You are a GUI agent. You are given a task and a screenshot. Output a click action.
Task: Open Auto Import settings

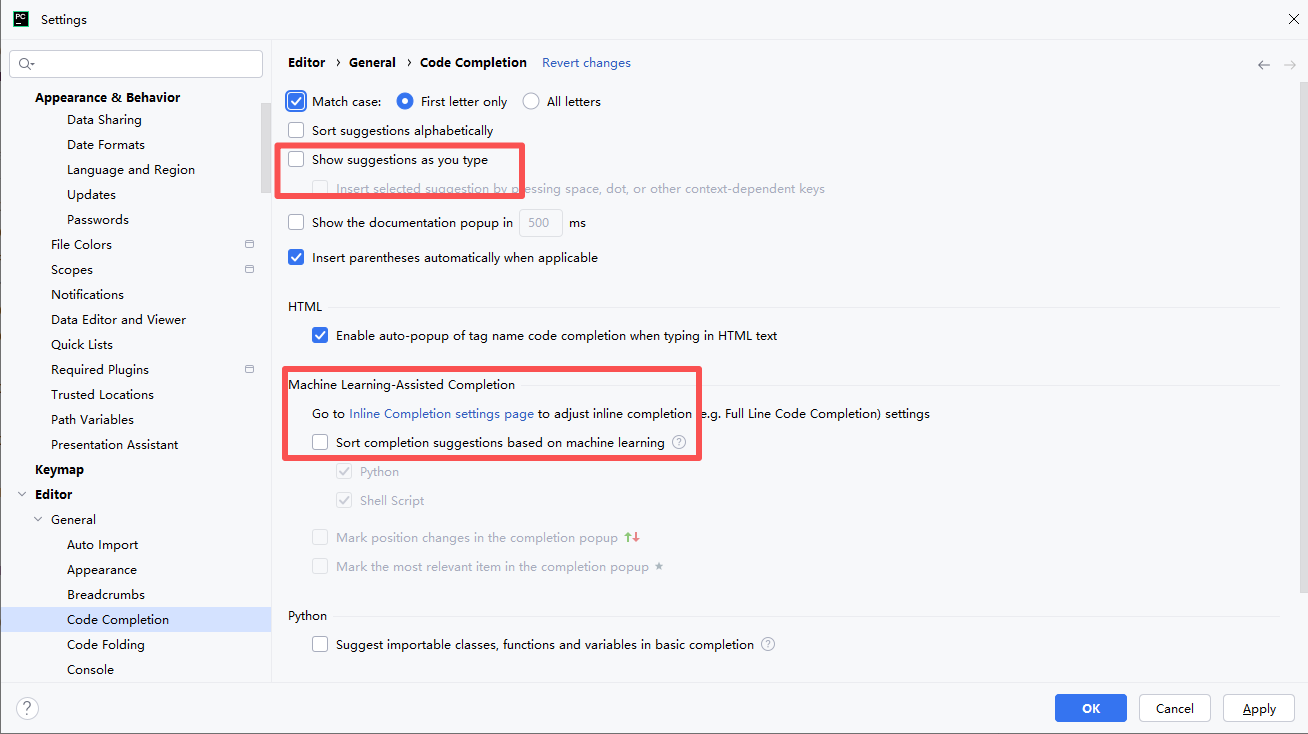tap(103, 544)
